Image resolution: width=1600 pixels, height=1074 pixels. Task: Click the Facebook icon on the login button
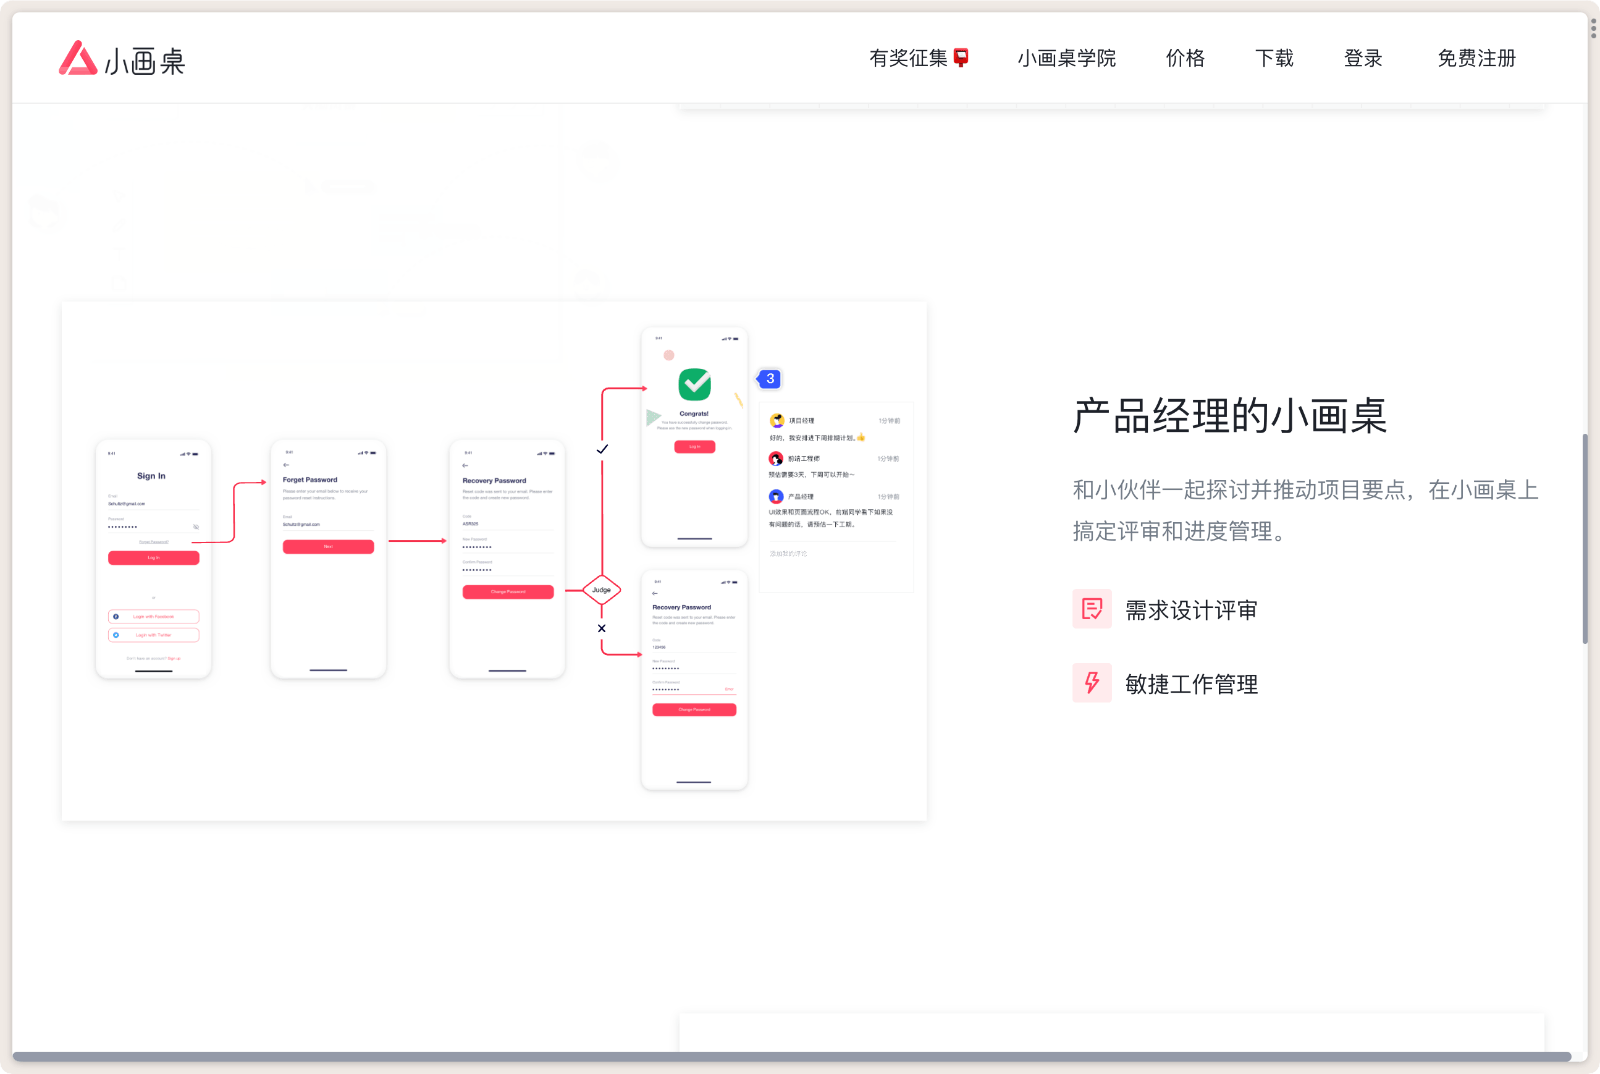tap(116, 616)
